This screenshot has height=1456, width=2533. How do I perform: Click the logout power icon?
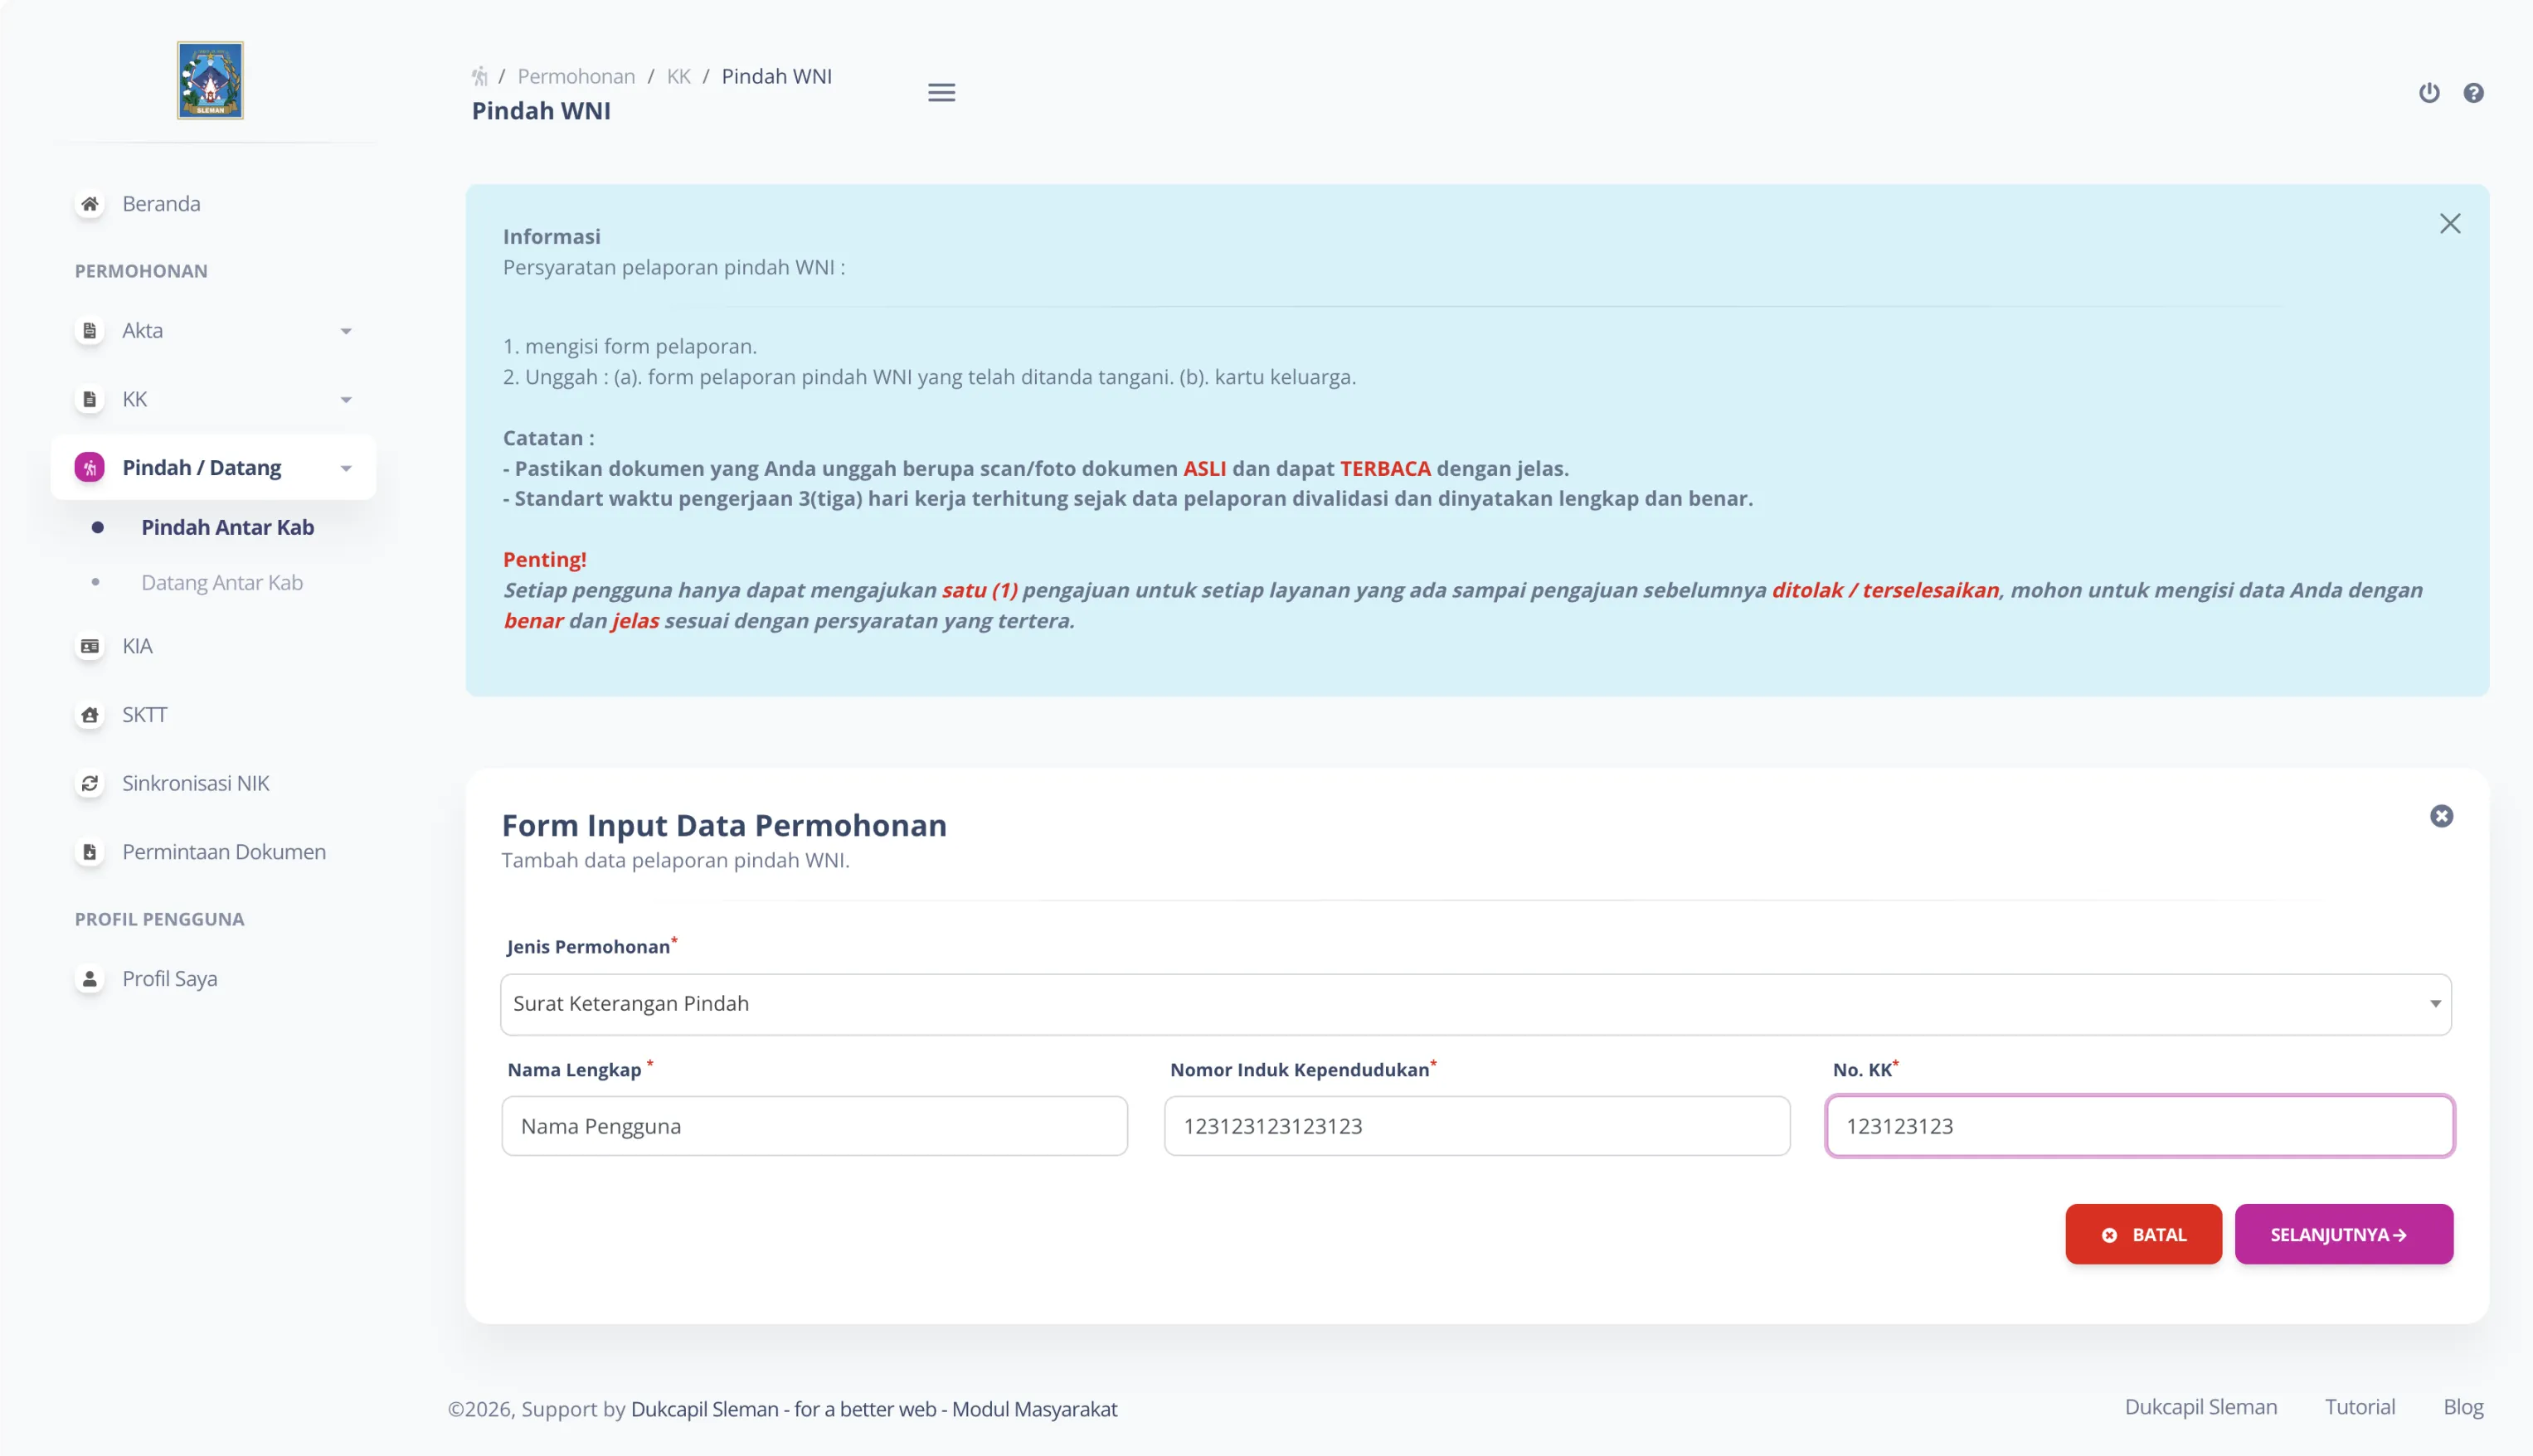click(x=2429, y=92)
